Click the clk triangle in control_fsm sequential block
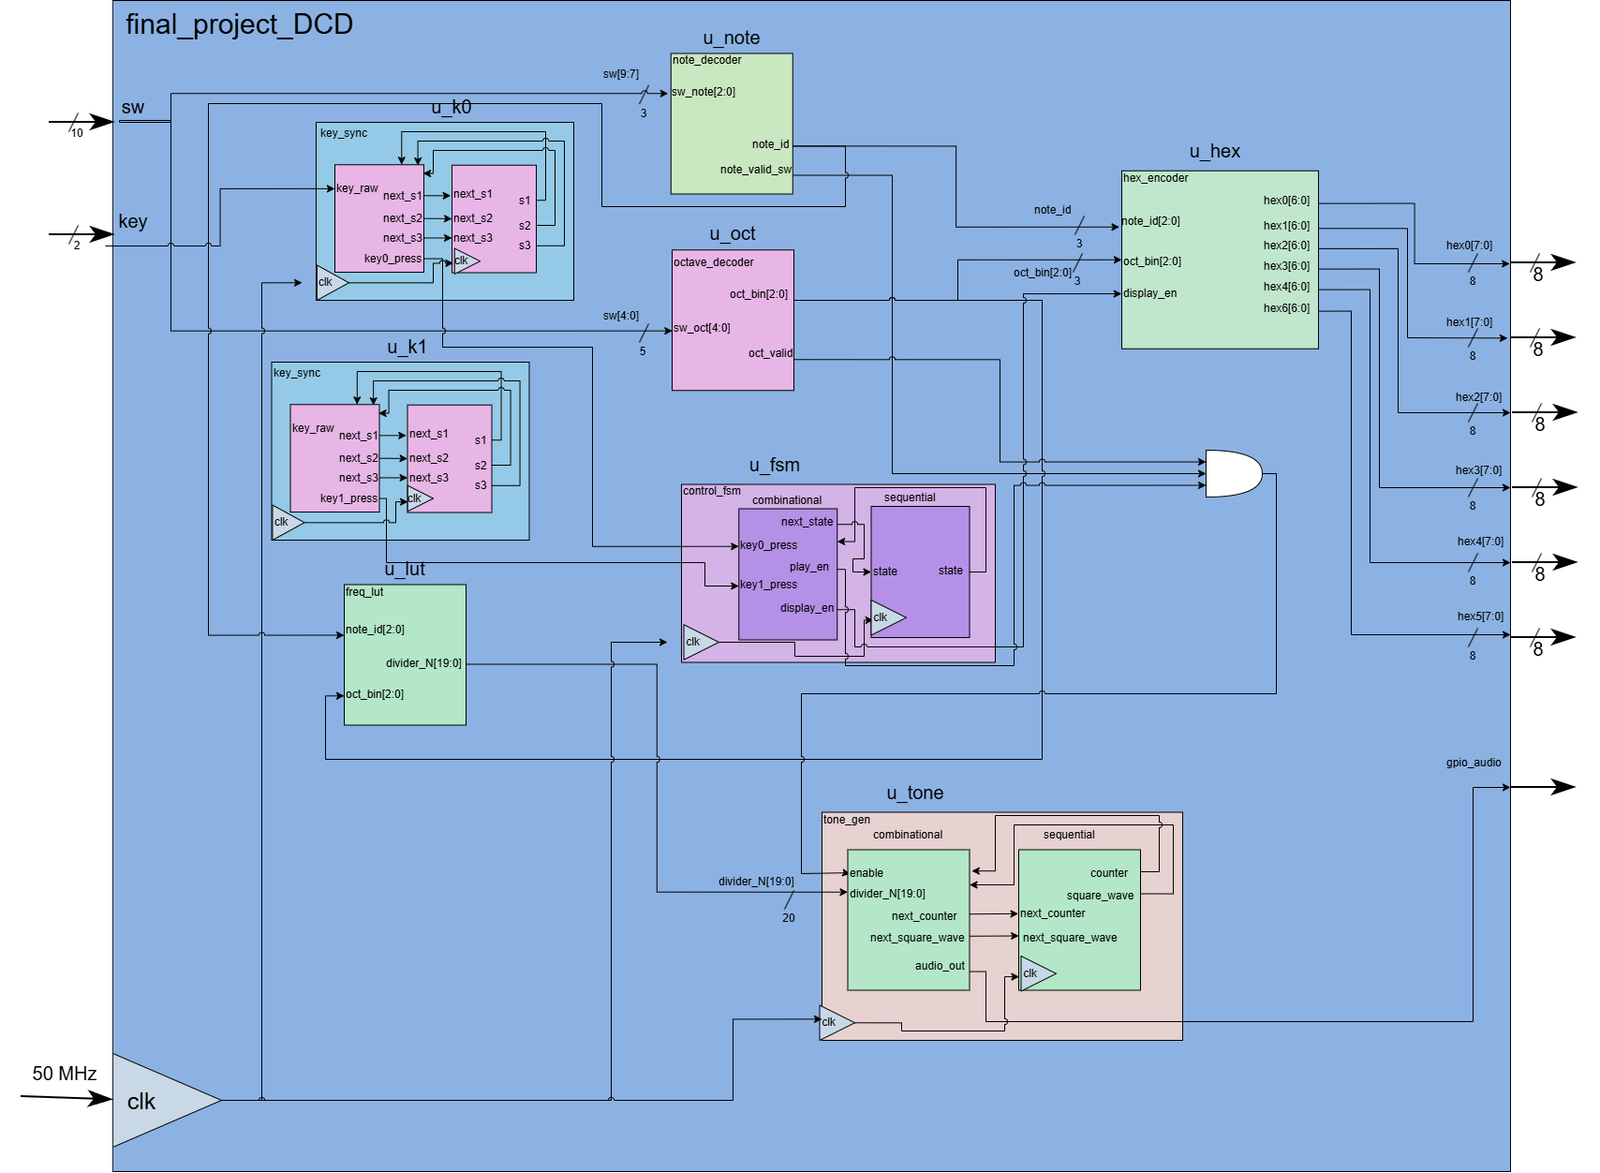Viewport: 1600px width, 1173px height. click(888, 617)
